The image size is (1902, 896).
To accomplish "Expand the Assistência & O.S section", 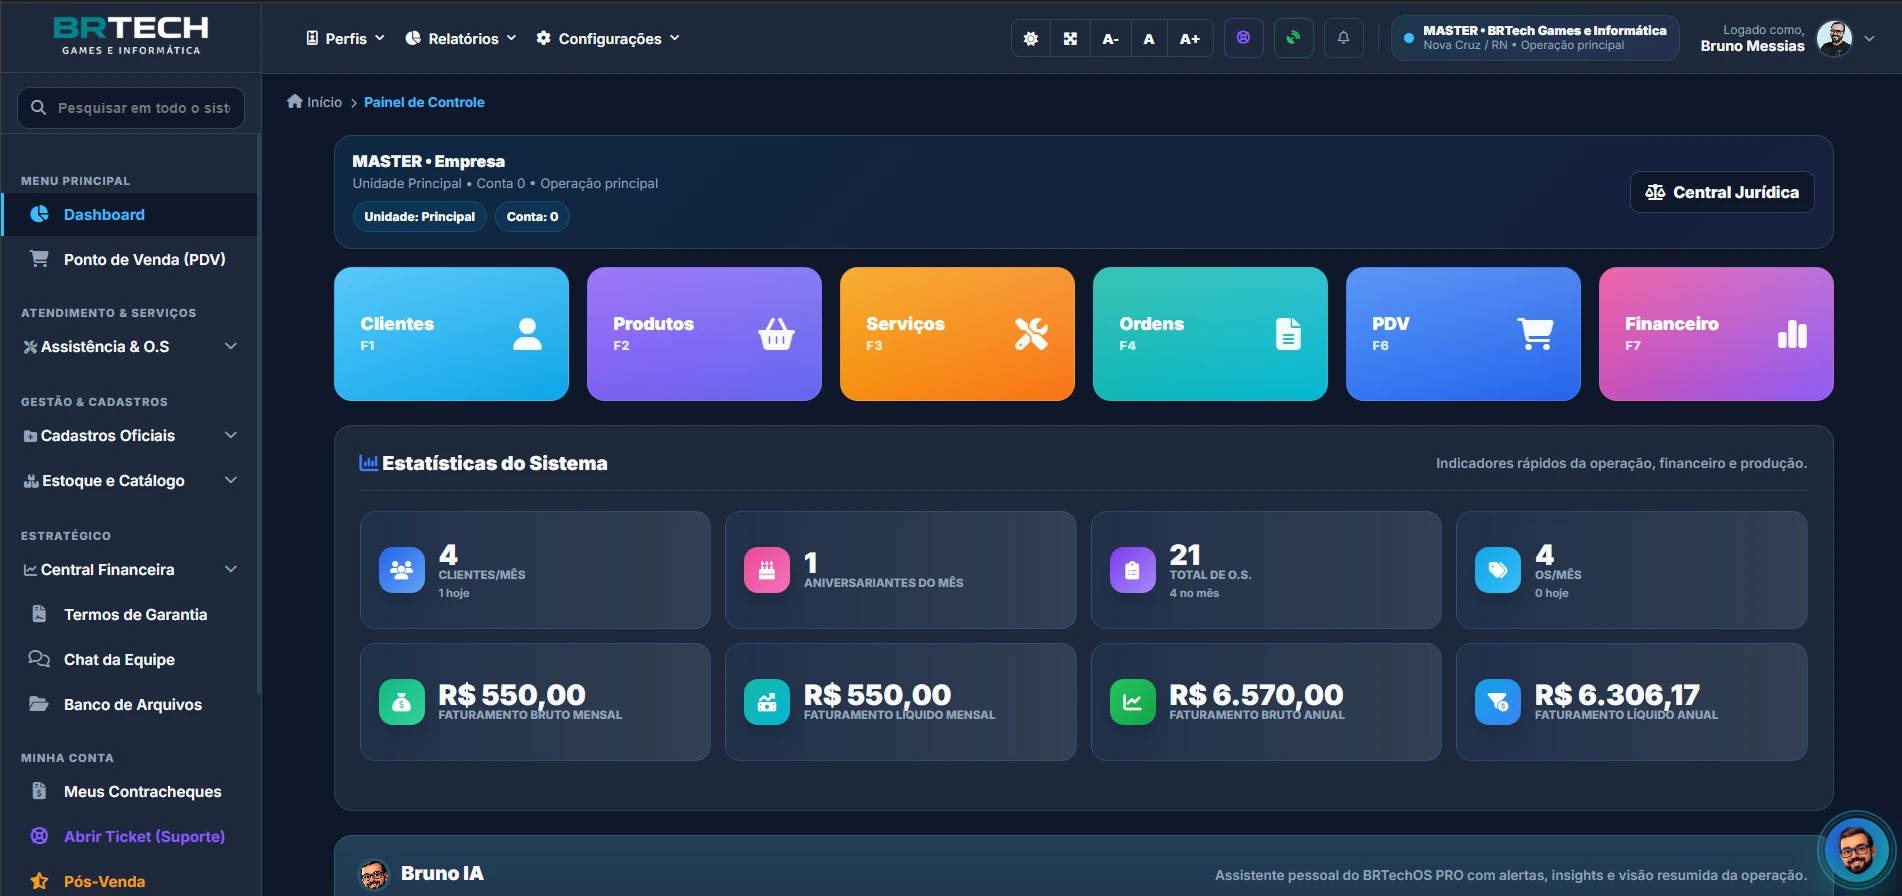I will [x=129, y=346].
